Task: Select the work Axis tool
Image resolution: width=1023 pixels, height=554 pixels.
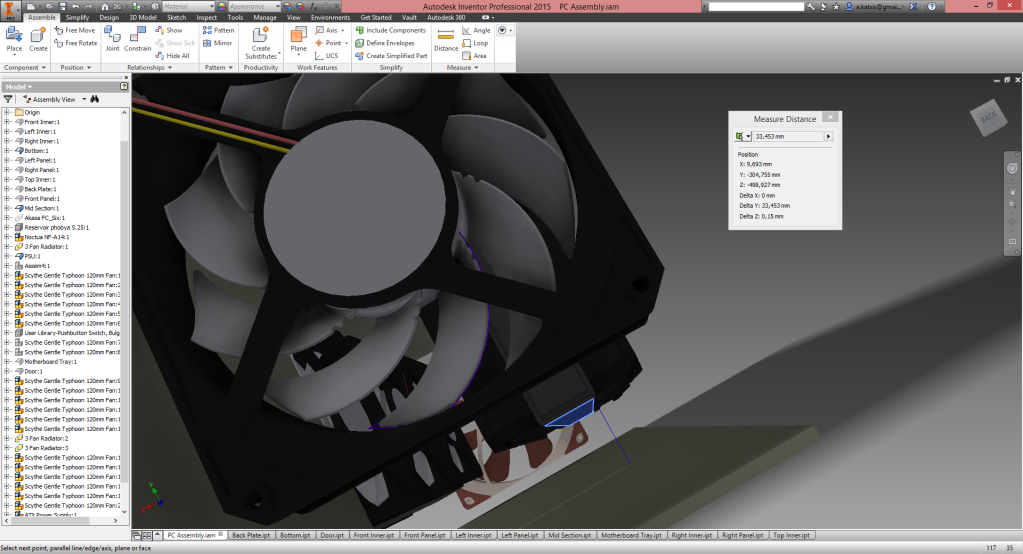Action: point(327,30)
